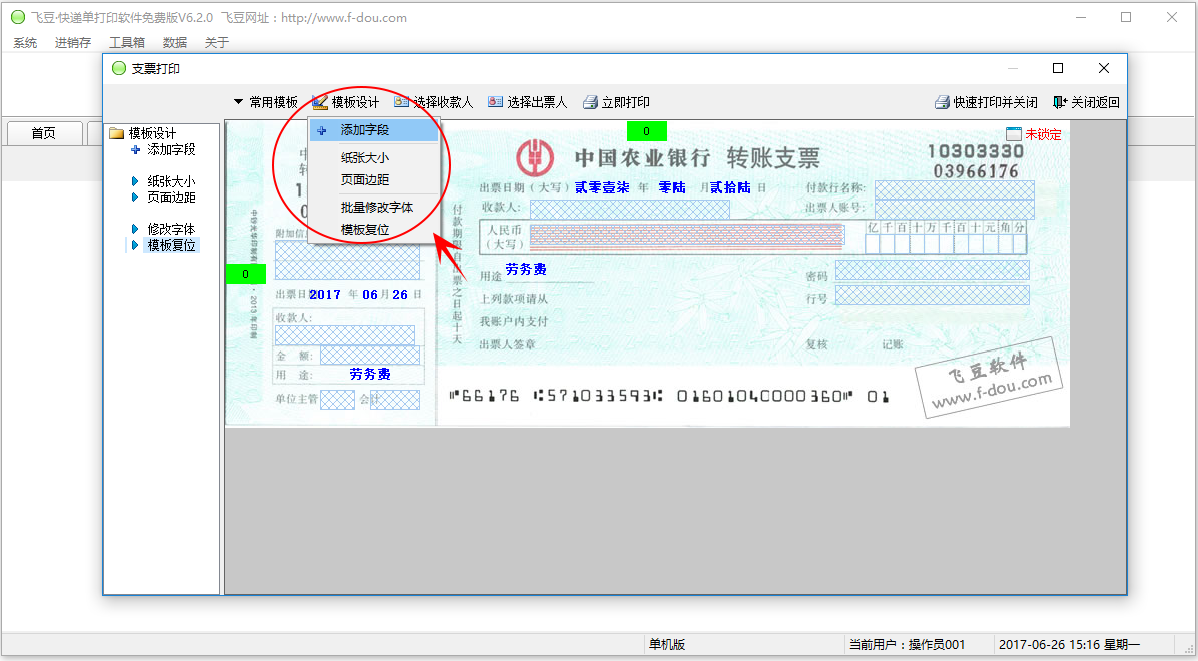This screenshot has height=661, width=1198.
Task: Click the stub 劳务费 purpose text
Action: tap(370, 374)
